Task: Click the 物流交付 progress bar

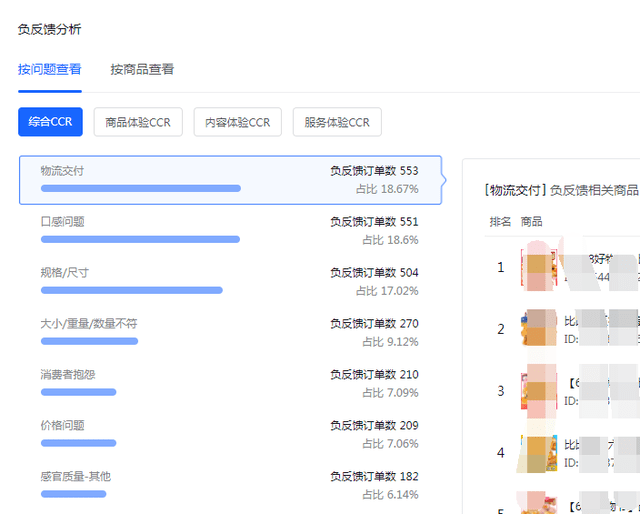Action: (x=141, y=188)
